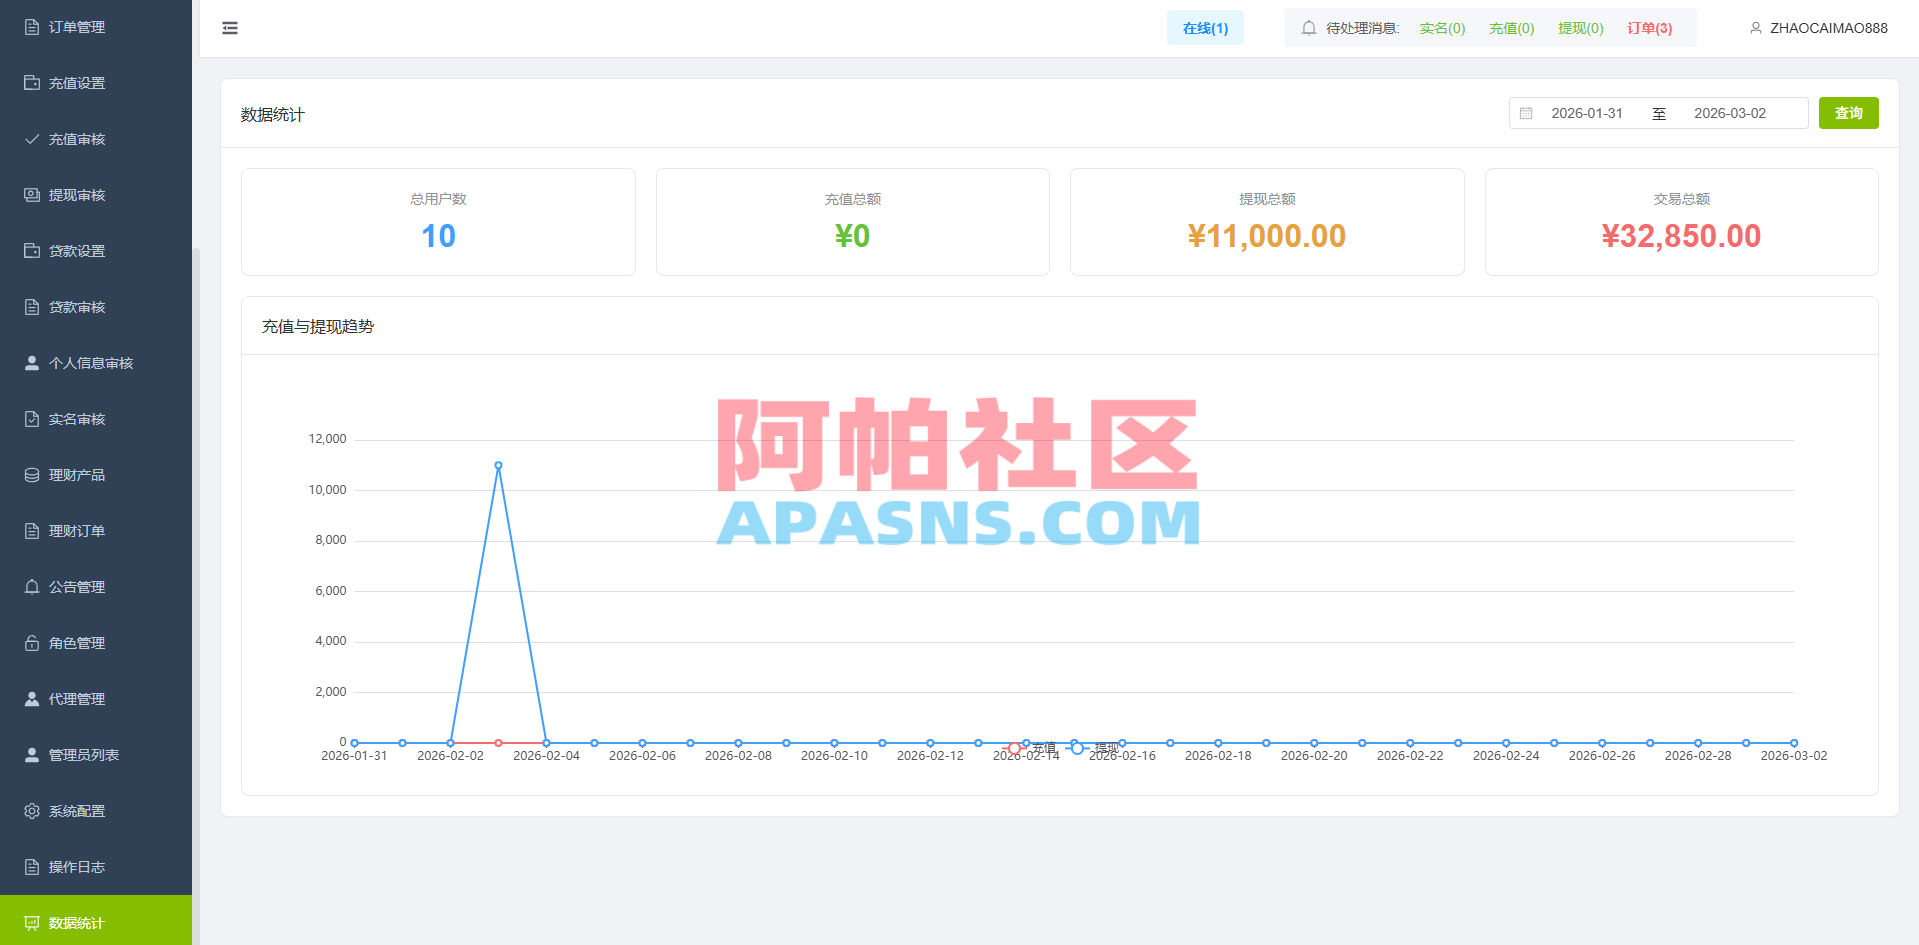
Task: Click the green 查询 button
Action: [x=1848, y=113]
